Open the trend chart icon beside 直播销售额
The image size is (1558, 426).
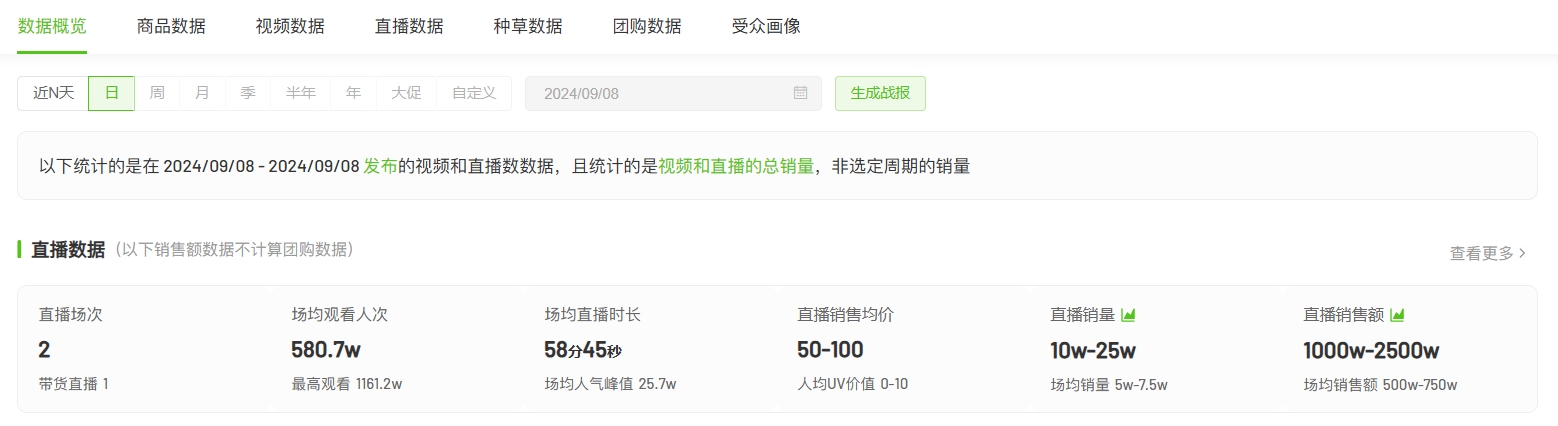pos(1397,315)
